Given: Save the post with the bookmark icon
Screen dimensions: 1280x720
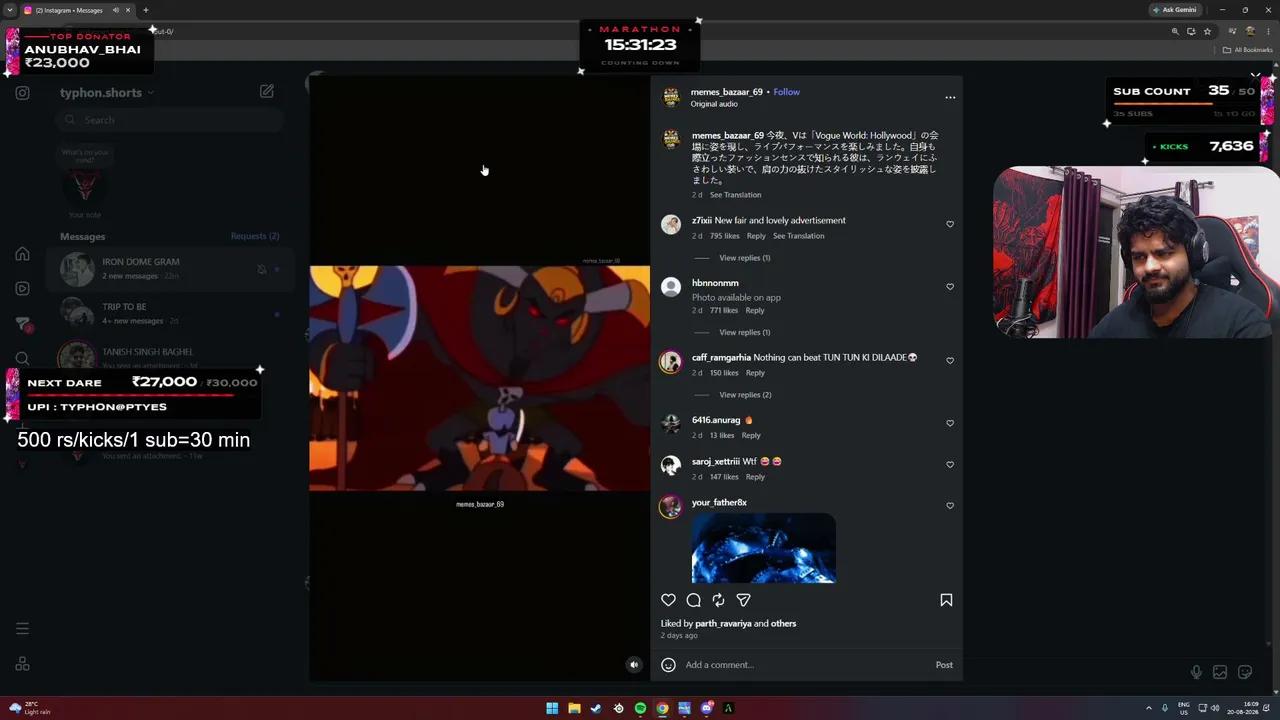Looking at the screenshot, I should 946,600.
